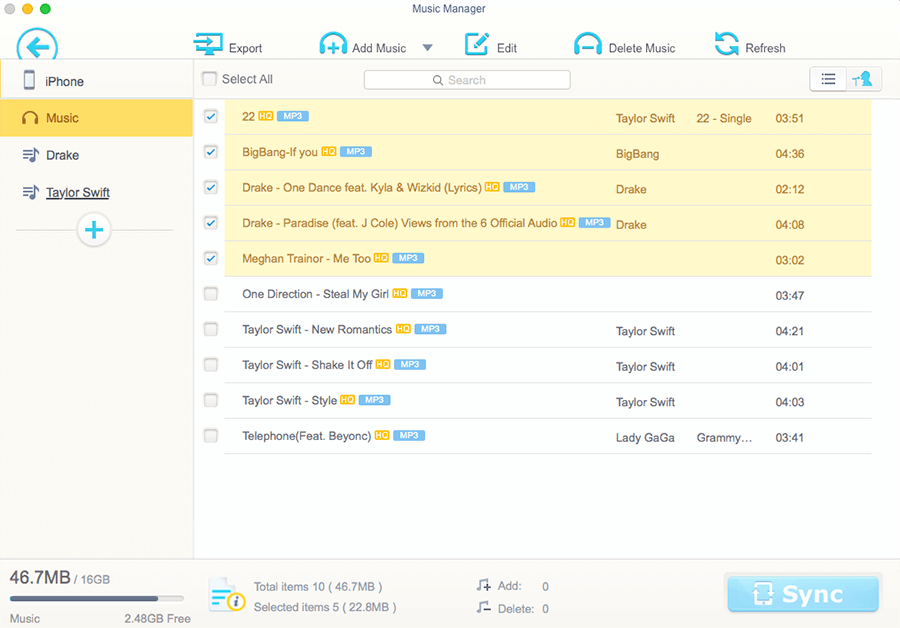The image size is (900, 628).
Task: Switch to artist view icon
Action: [863, 79]
